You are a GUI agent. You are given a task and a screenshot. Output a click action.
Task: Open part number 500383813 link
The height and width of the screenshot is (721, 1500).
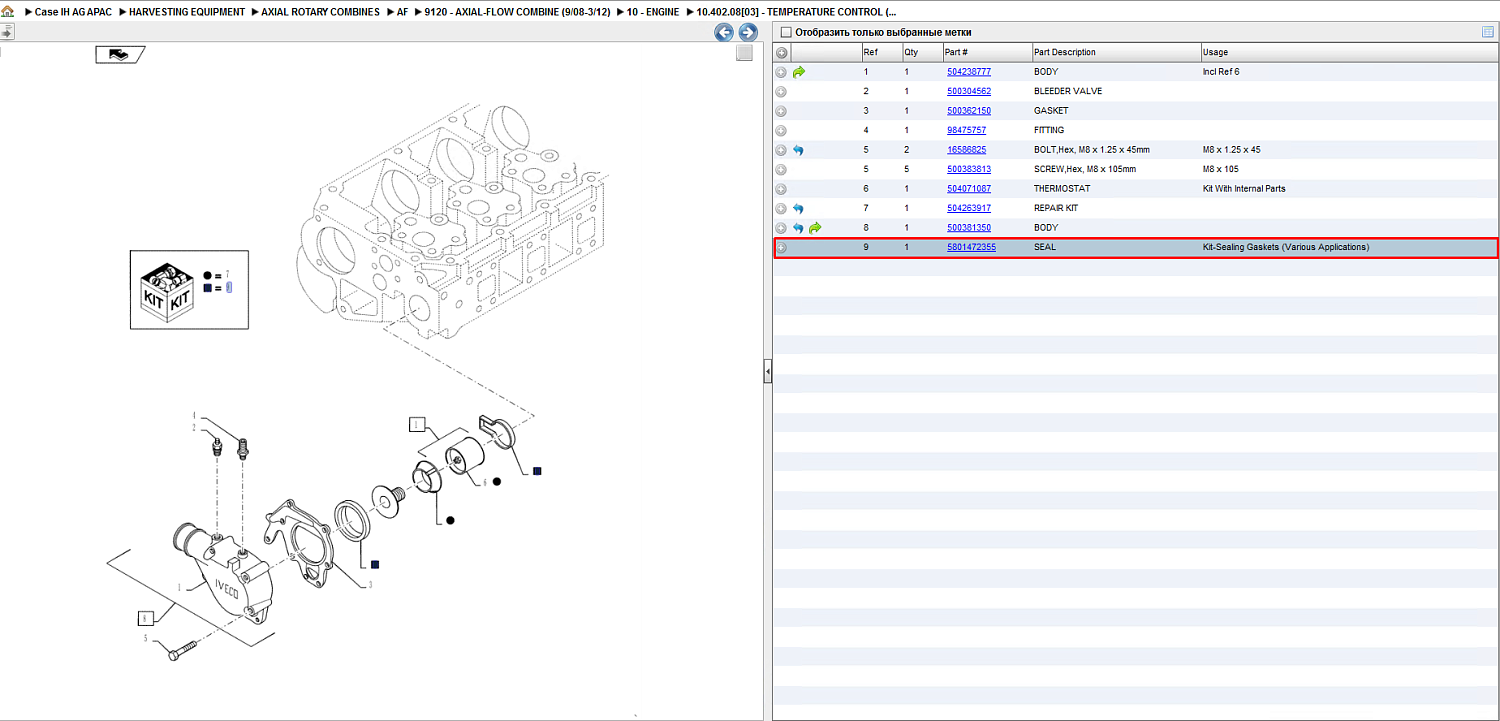[969, 169]
